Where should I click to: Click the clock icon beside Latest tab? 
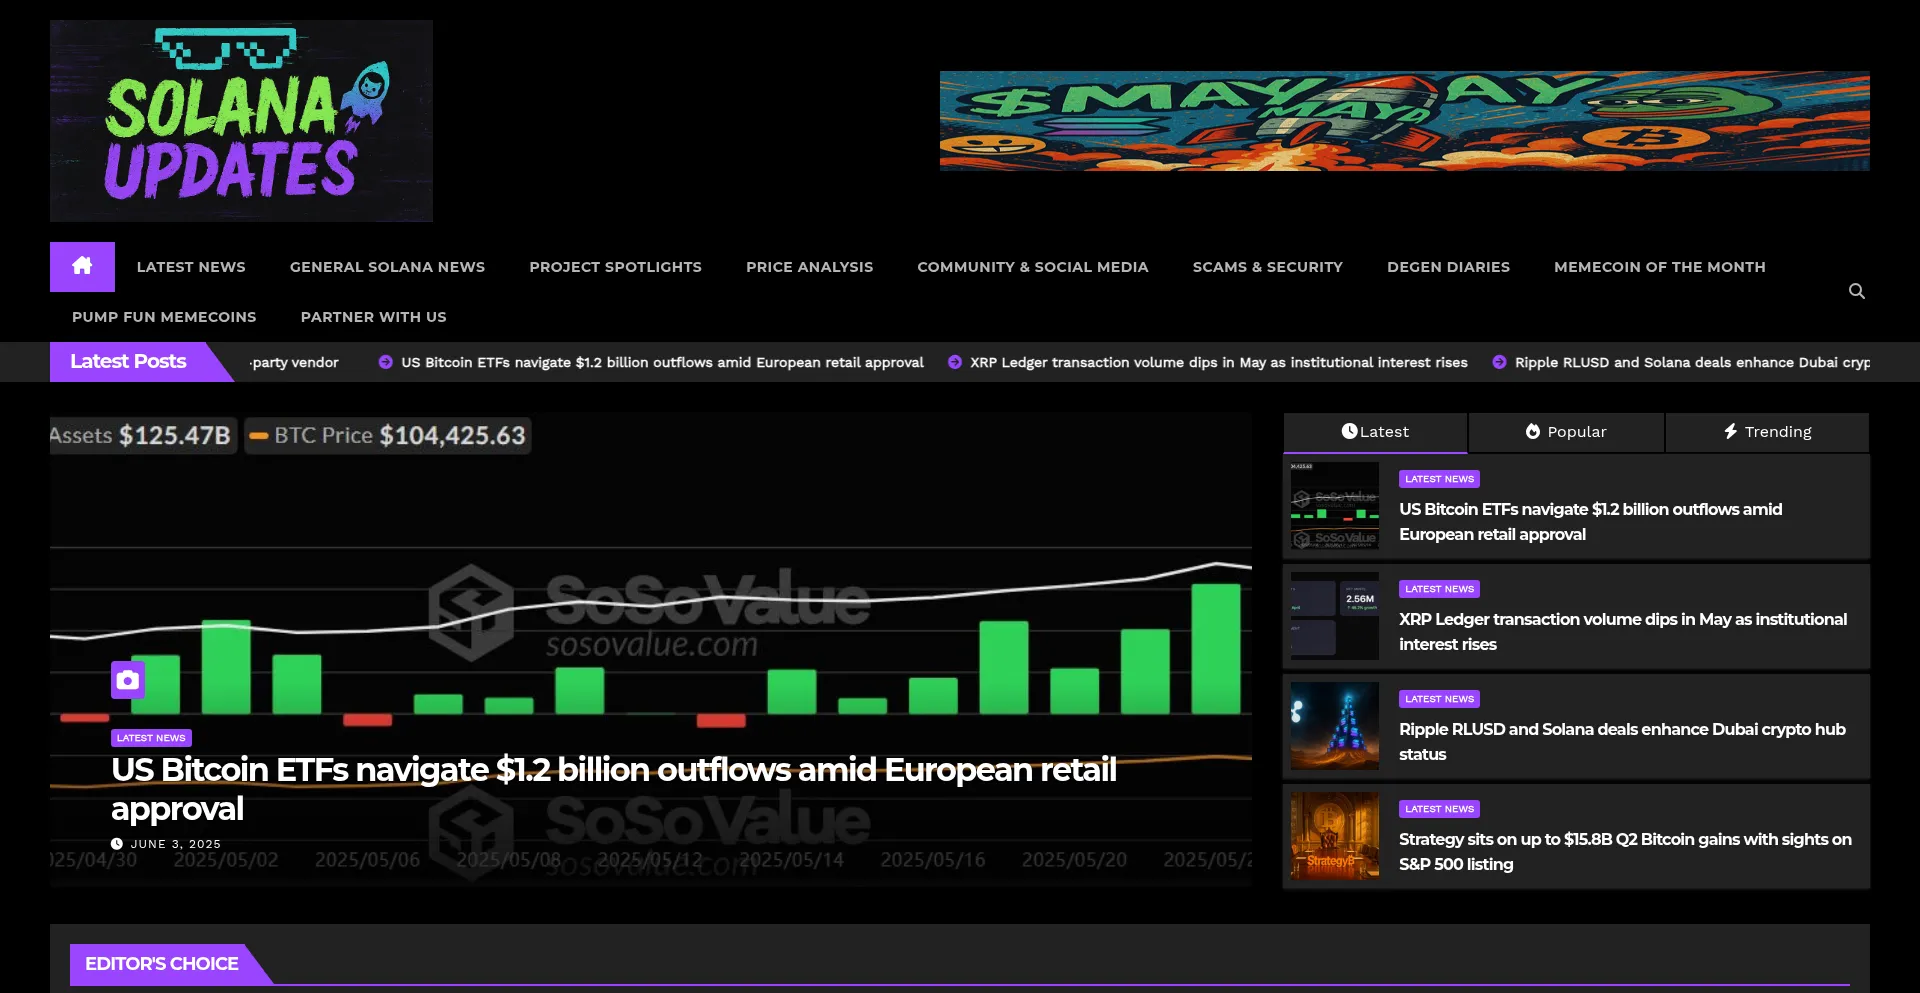click(x=1349, y=431)
